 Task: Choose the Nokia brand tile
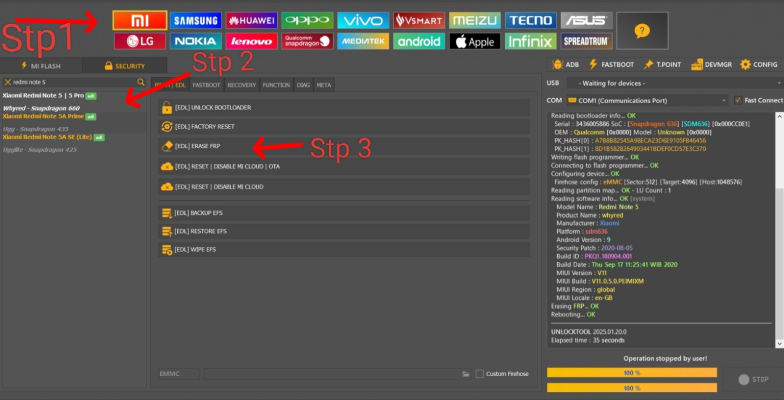[196, 41]
